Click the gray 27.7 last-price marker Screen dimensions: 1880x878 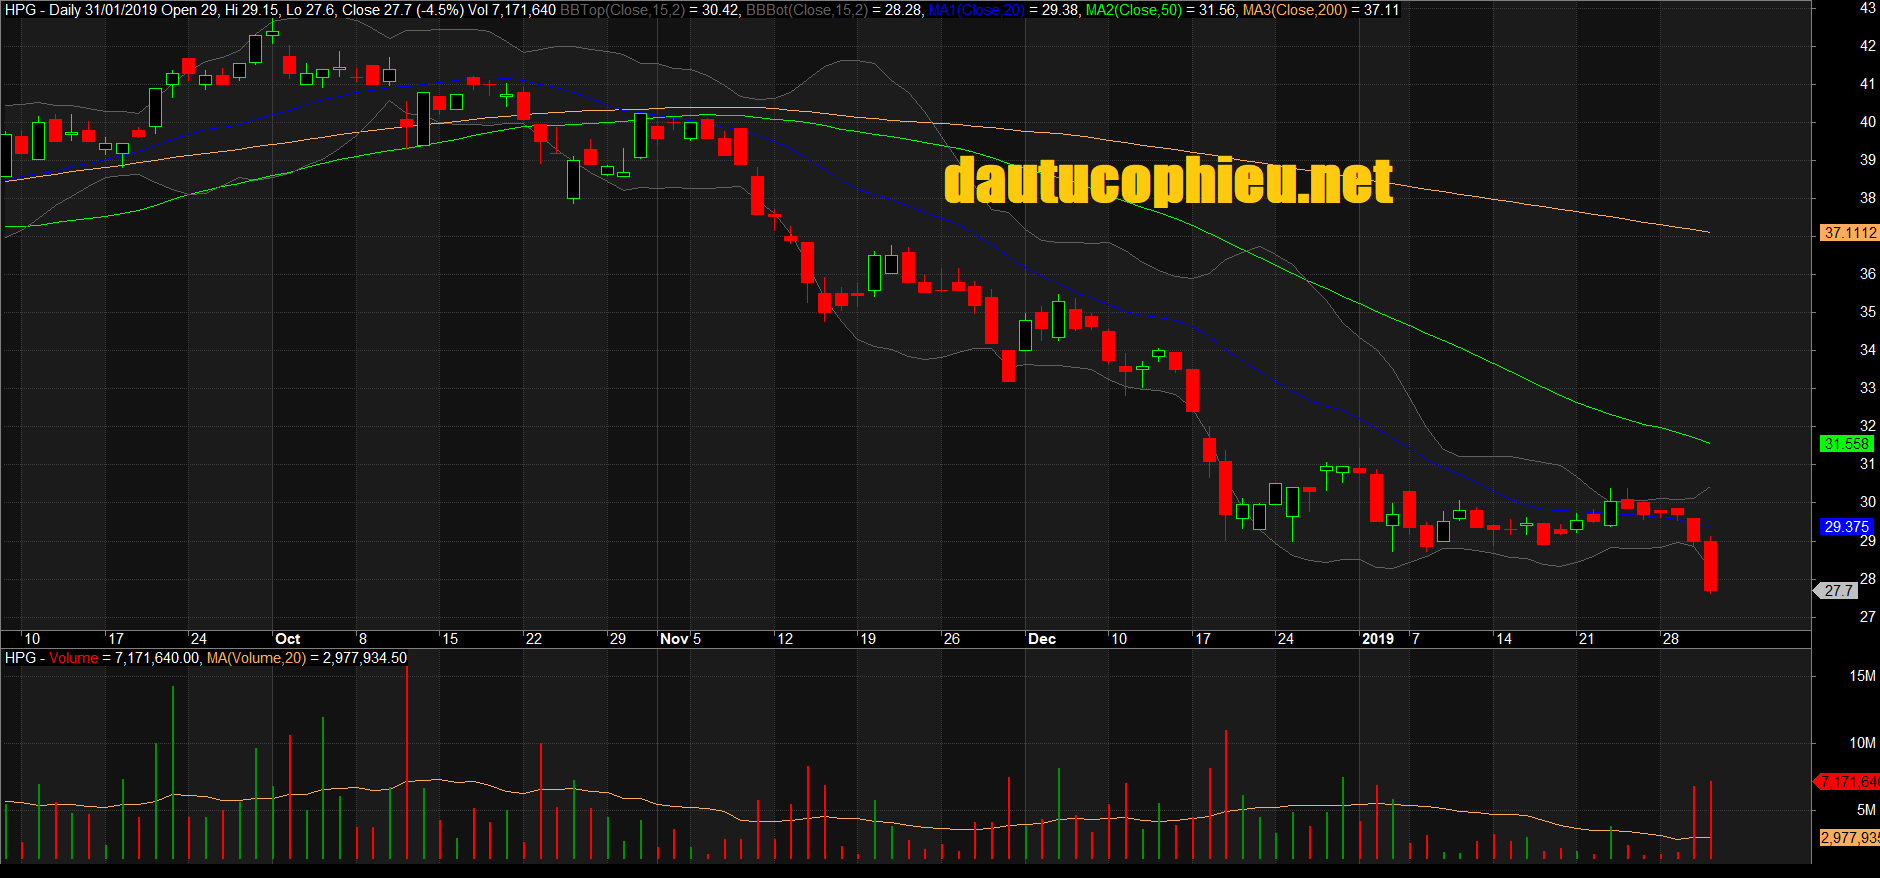pyautogui.click(x=1838, y=591)
